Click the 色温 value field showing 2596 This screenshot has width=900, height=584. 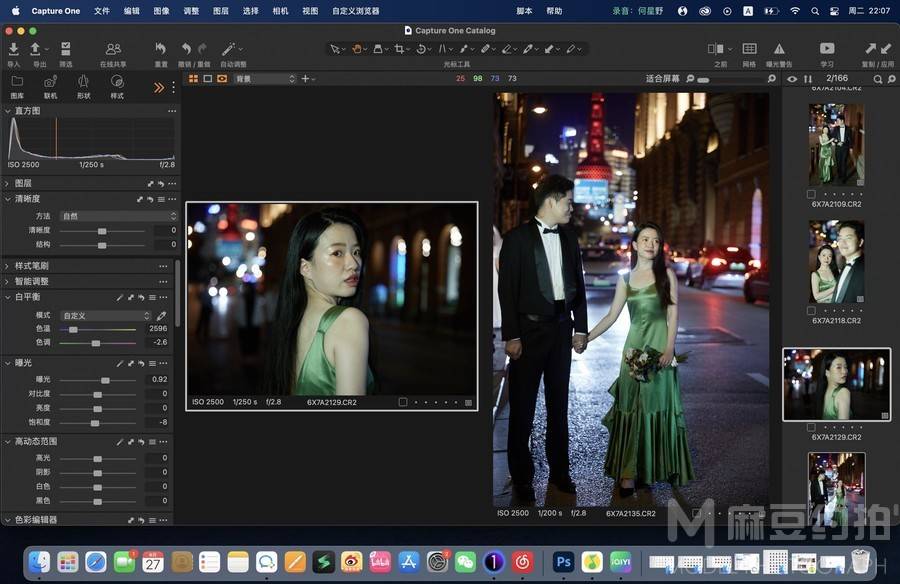coord(158,329)
